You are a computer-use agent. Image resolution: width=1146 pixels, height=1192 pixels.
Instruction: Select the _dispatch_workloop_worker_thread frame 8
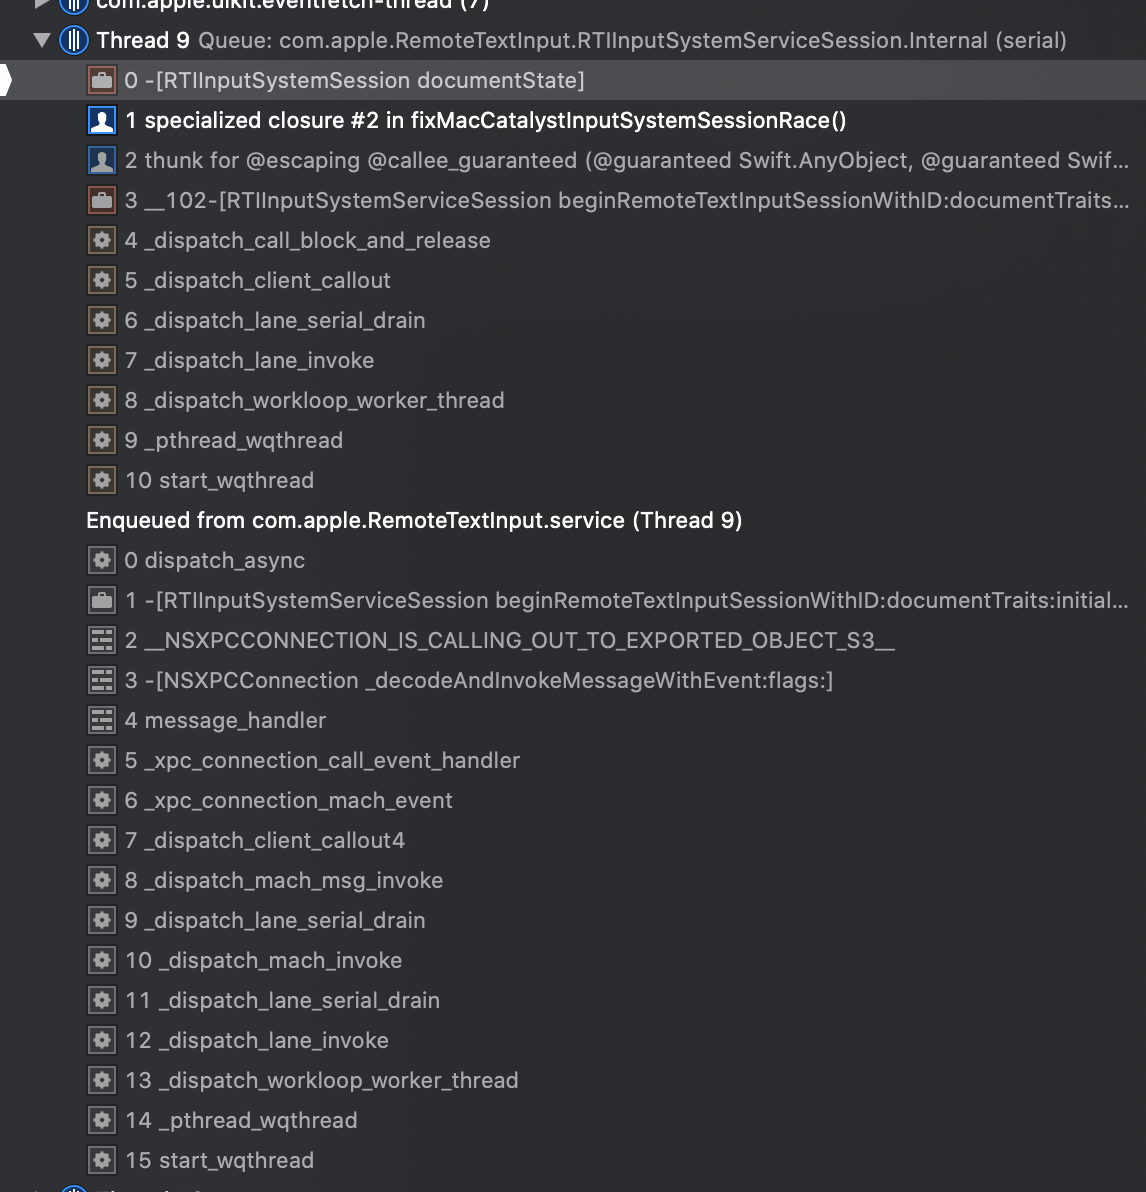314,400
